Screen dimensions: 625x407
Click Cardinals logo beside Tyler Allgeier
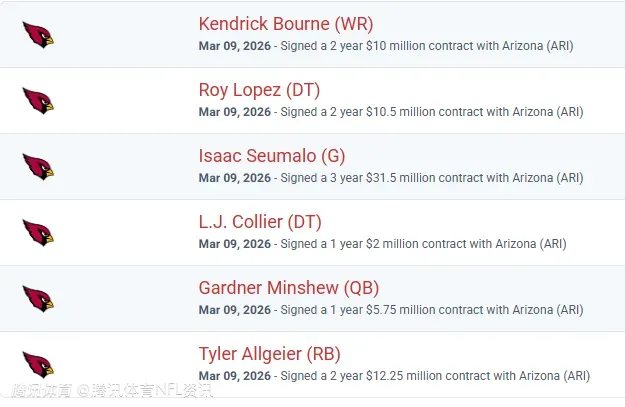pos(38,365)
